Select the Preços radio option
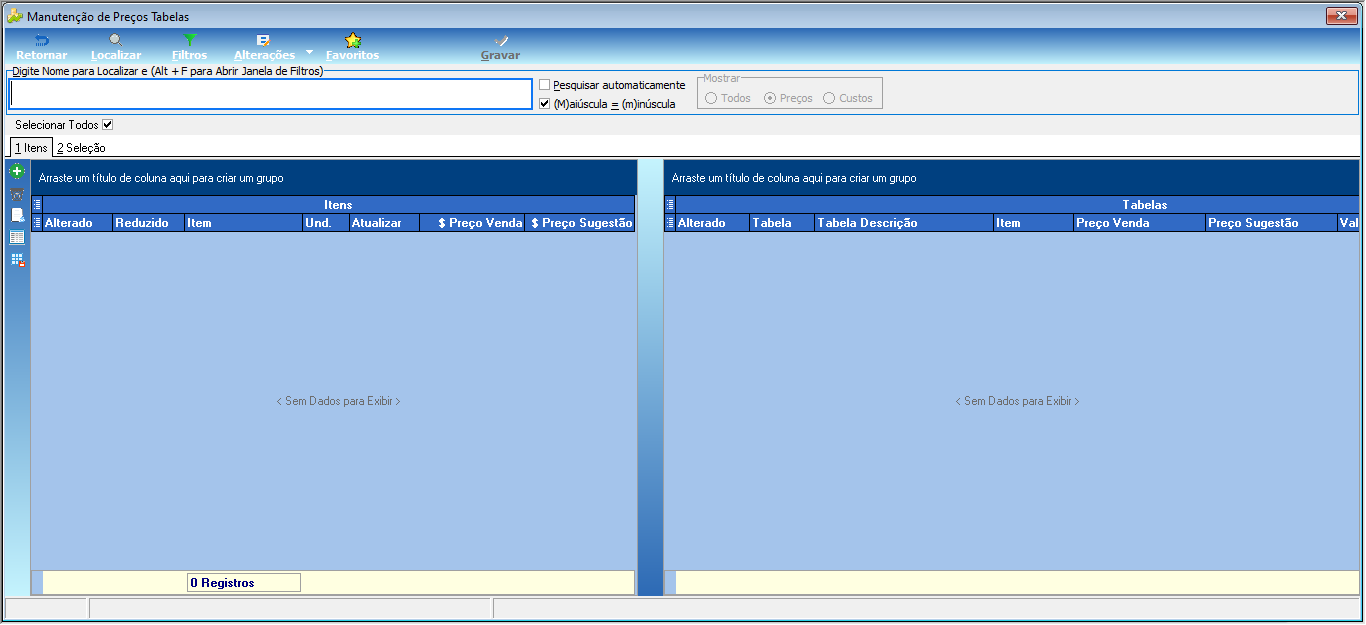This screenshot has width=1366, height=625. (x=770, y=98)
